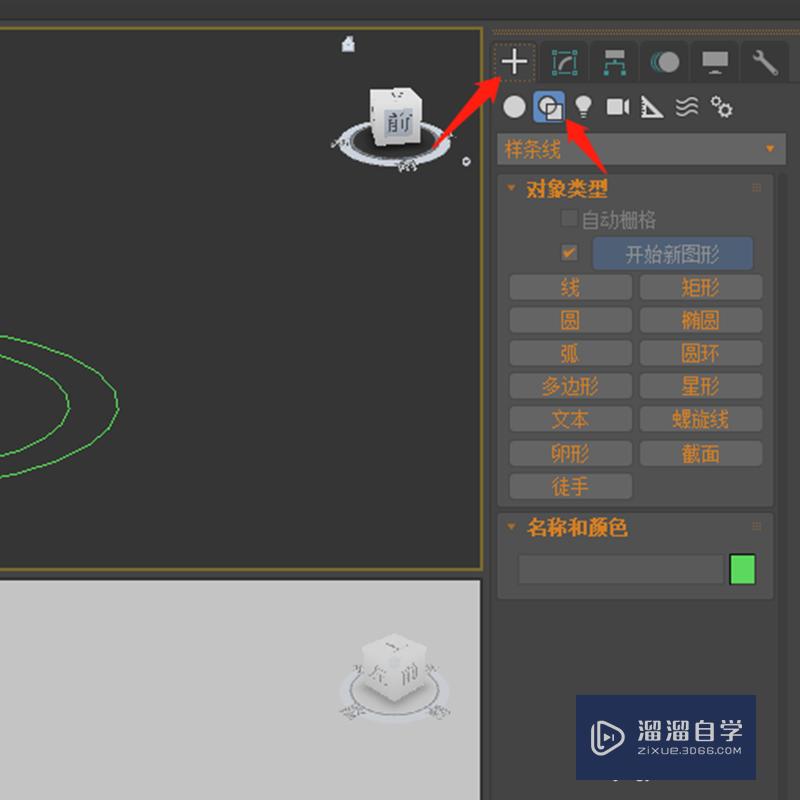Click the 螺旋线 creation button
The width and height of the screenshot is (800, 800).
701,419
